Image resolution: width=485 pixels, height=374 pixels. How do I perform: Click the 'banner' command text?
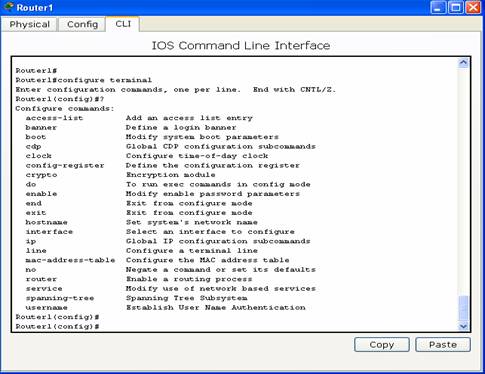point(41,128)
